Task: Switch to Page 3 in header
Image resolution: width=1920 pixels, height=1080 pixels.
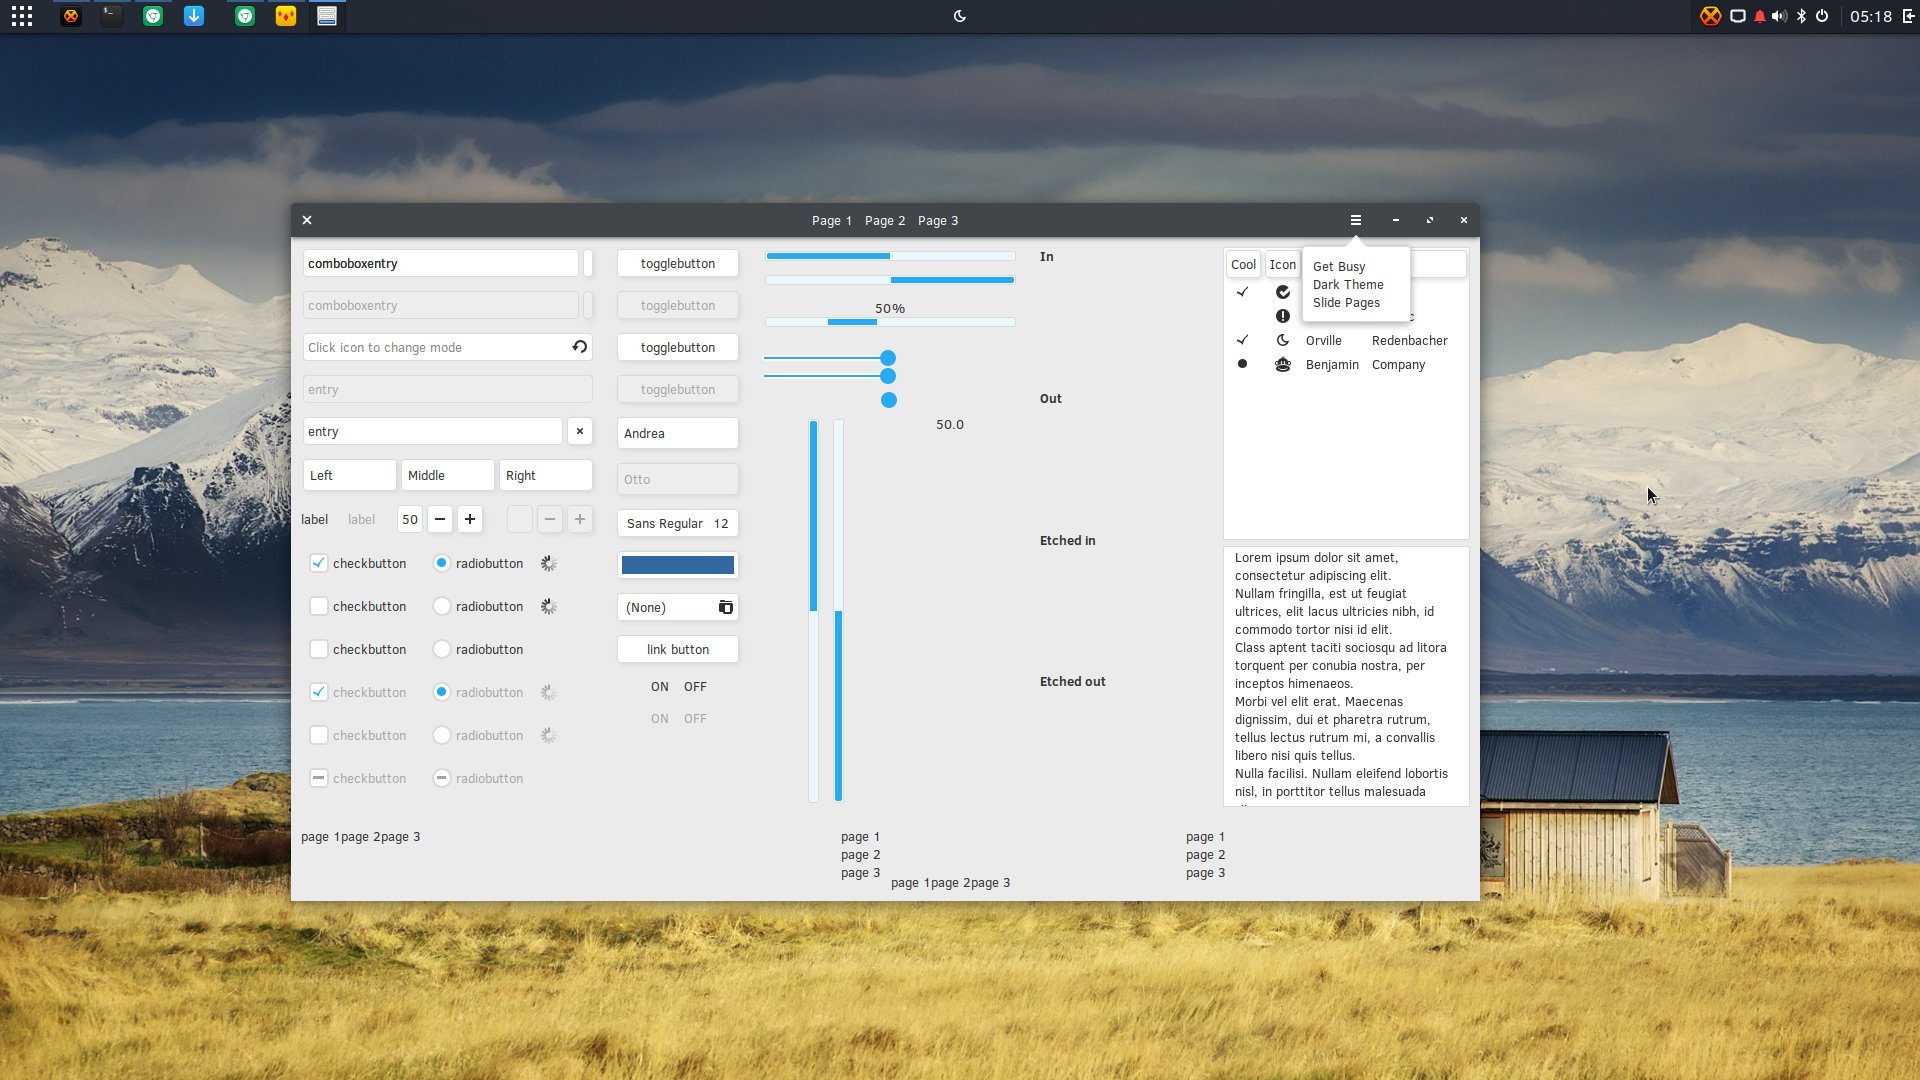Action: coord(938,221)
